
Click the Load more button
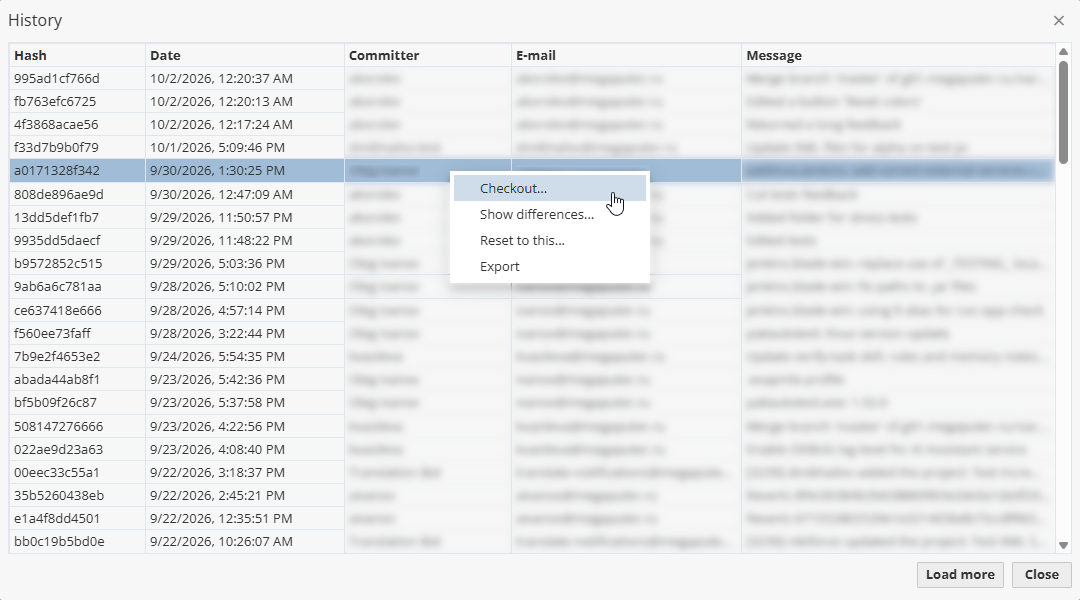960,575
